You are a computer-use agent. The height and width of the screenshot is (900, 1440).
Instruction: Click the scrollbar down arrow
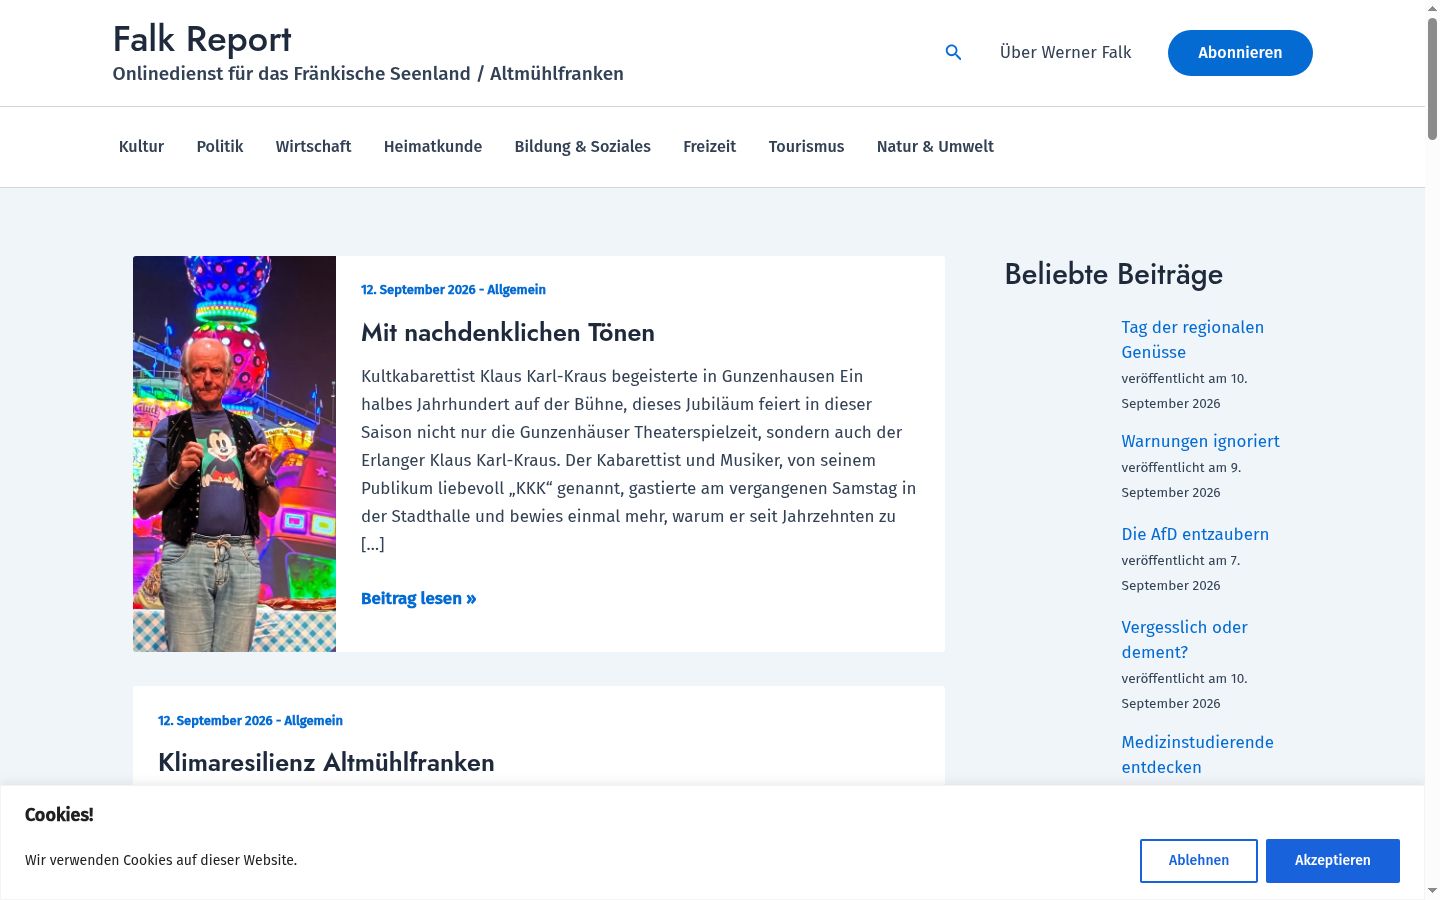tap(1432, 891)
